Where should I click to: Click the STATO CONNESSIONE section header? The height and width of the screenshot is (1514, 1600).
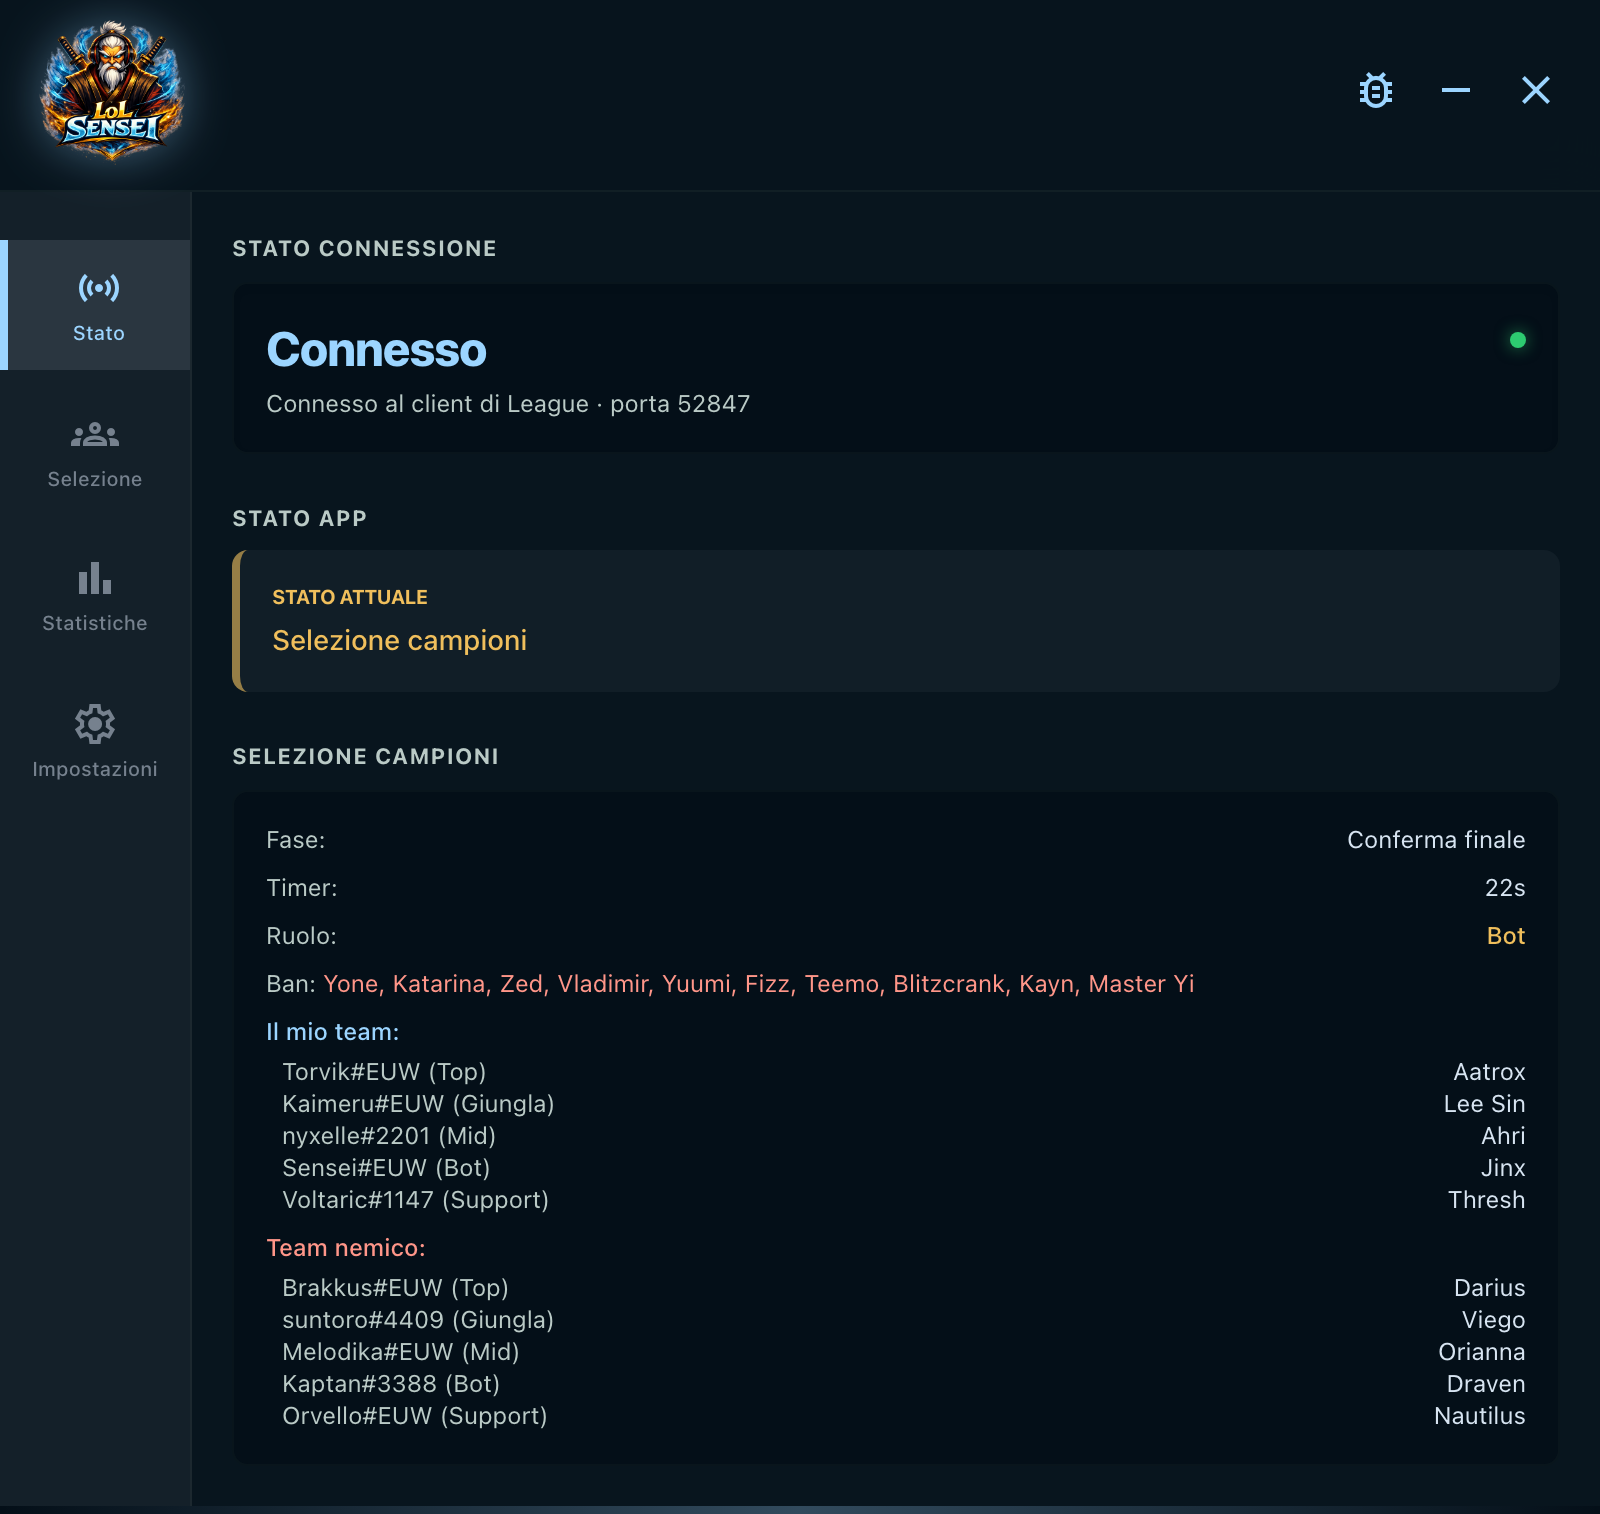coord(365,248)
